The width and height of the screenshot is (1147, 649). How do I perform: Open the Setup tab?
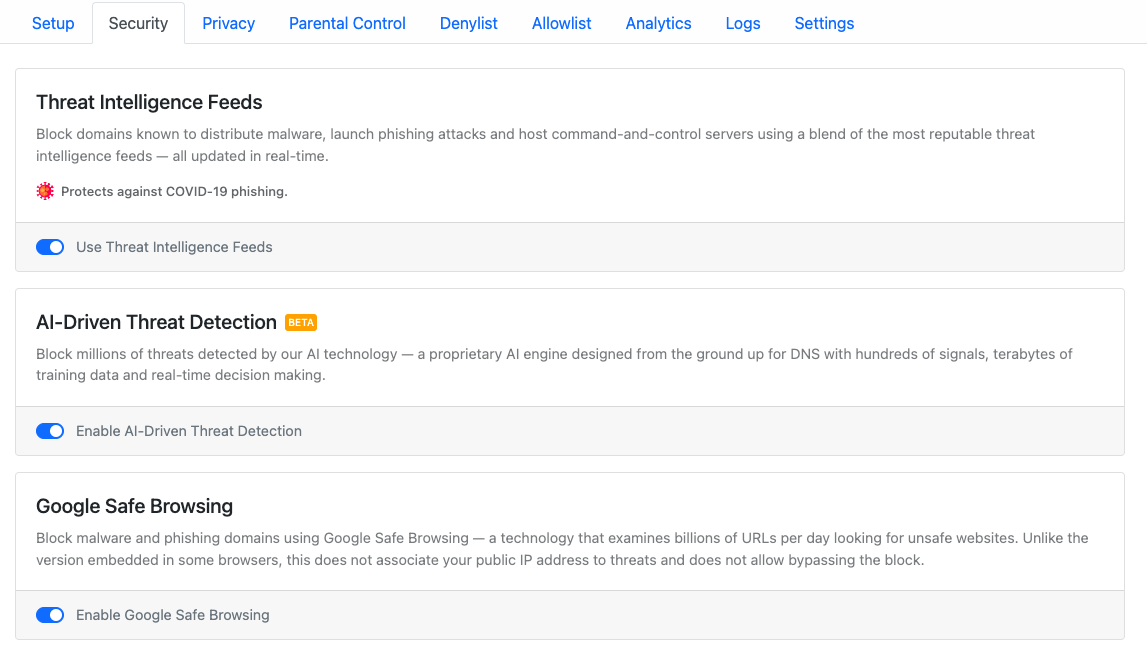pyautogui.click(x=53, y=23)
